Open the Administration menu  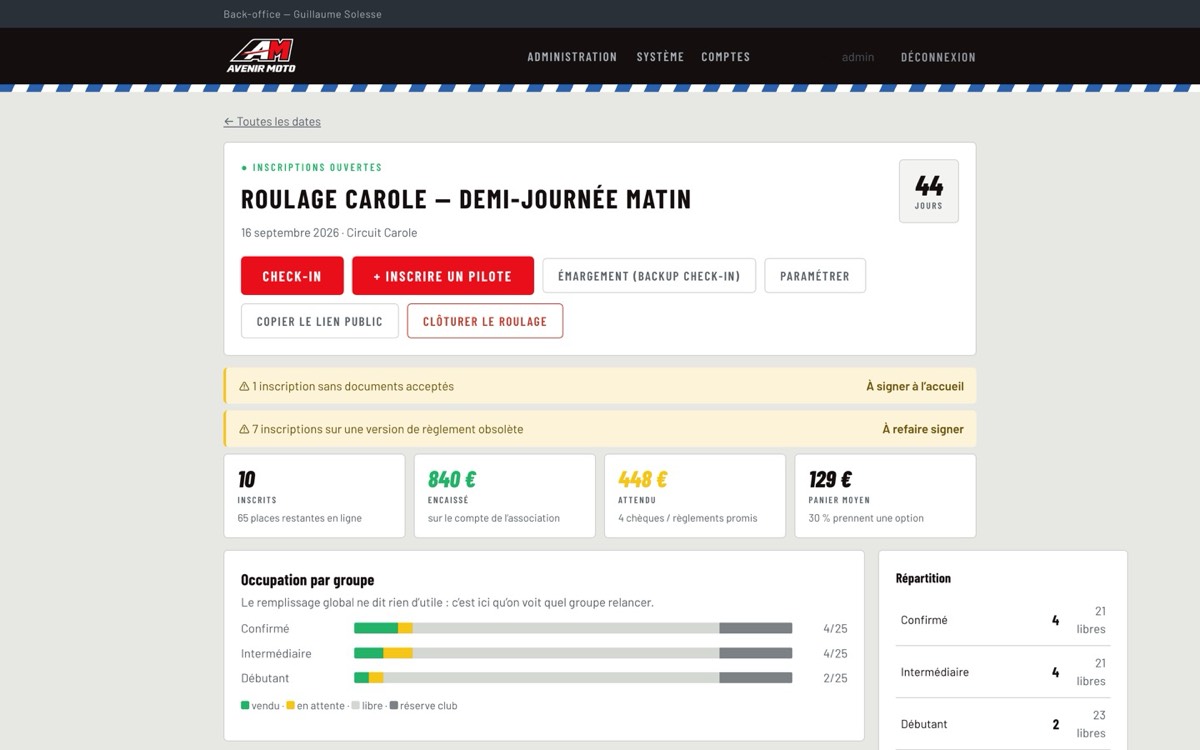572,57
